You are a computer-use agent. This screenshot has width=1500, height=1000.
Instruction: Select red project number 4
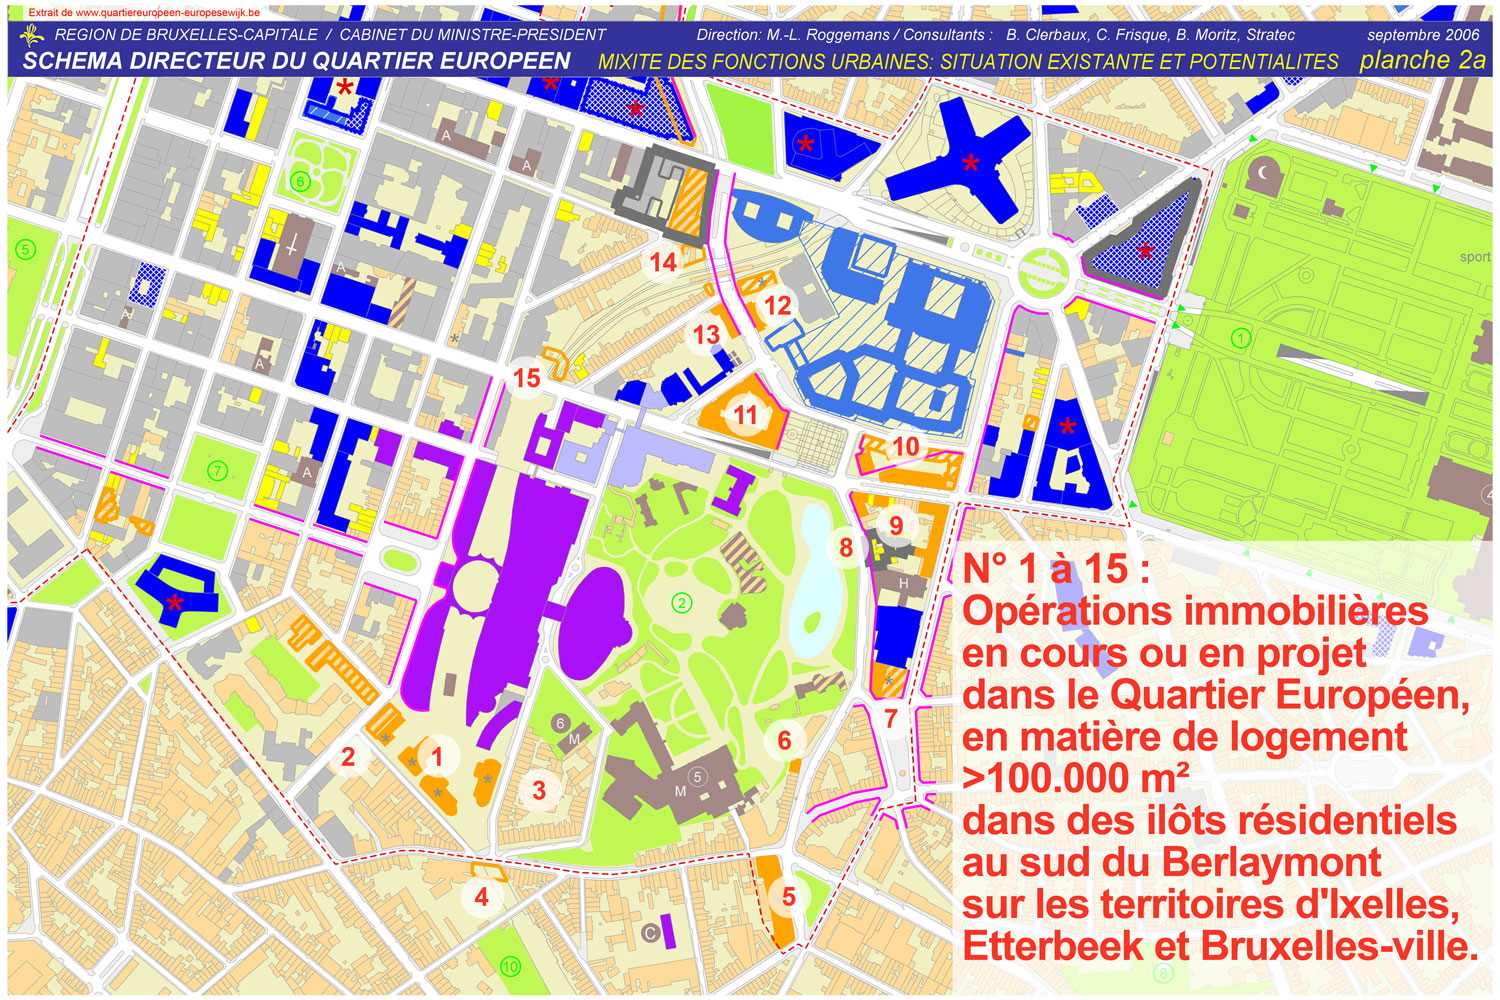[482, 896]
